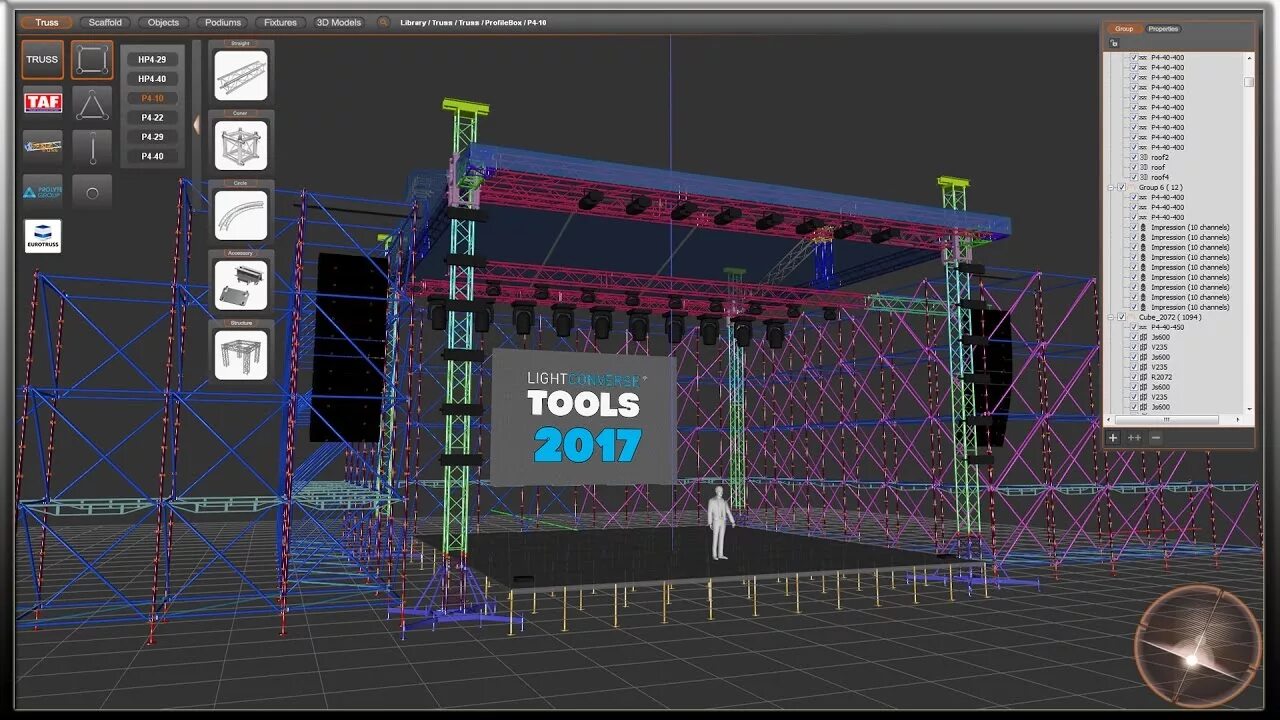Viewport: 1280px width, 720px height.
Task: Choose the P4-29 truss series button
Action: pyautogui.click(x=152, y=136)
